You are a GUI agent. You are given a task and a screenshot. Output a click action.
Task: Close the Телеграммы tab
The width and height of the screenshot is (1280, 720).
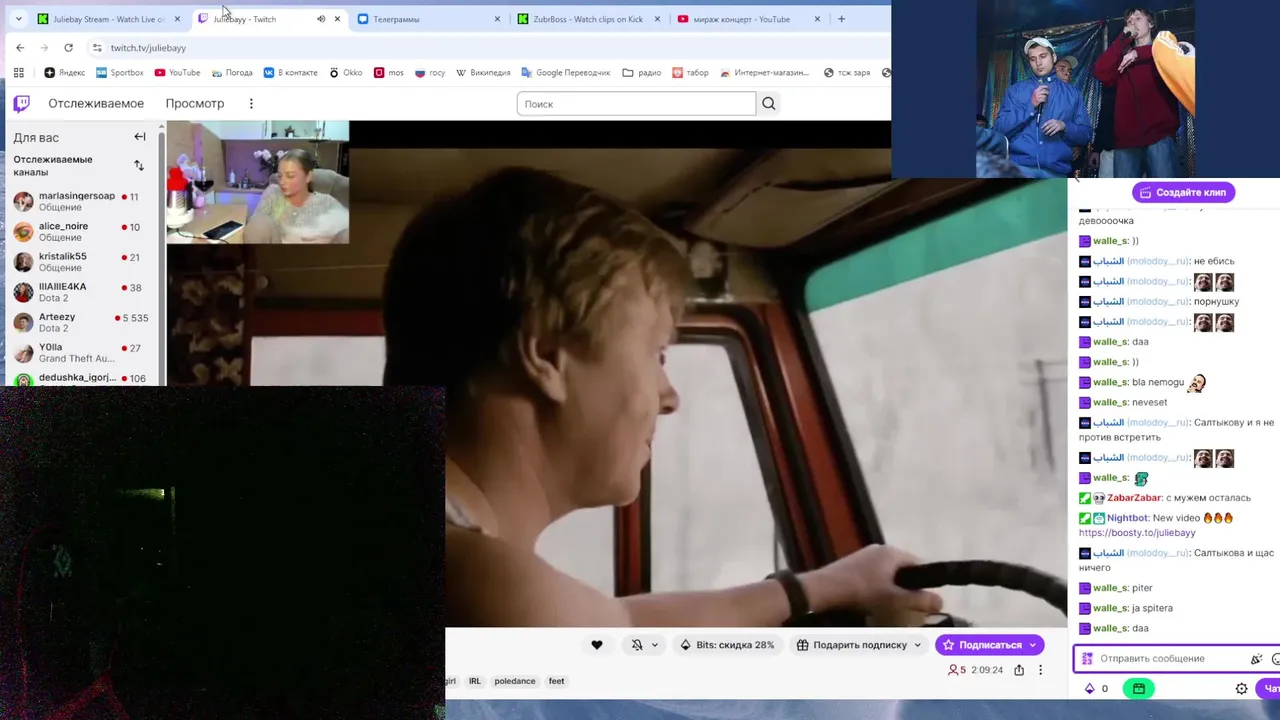click(x=497, y=19)
